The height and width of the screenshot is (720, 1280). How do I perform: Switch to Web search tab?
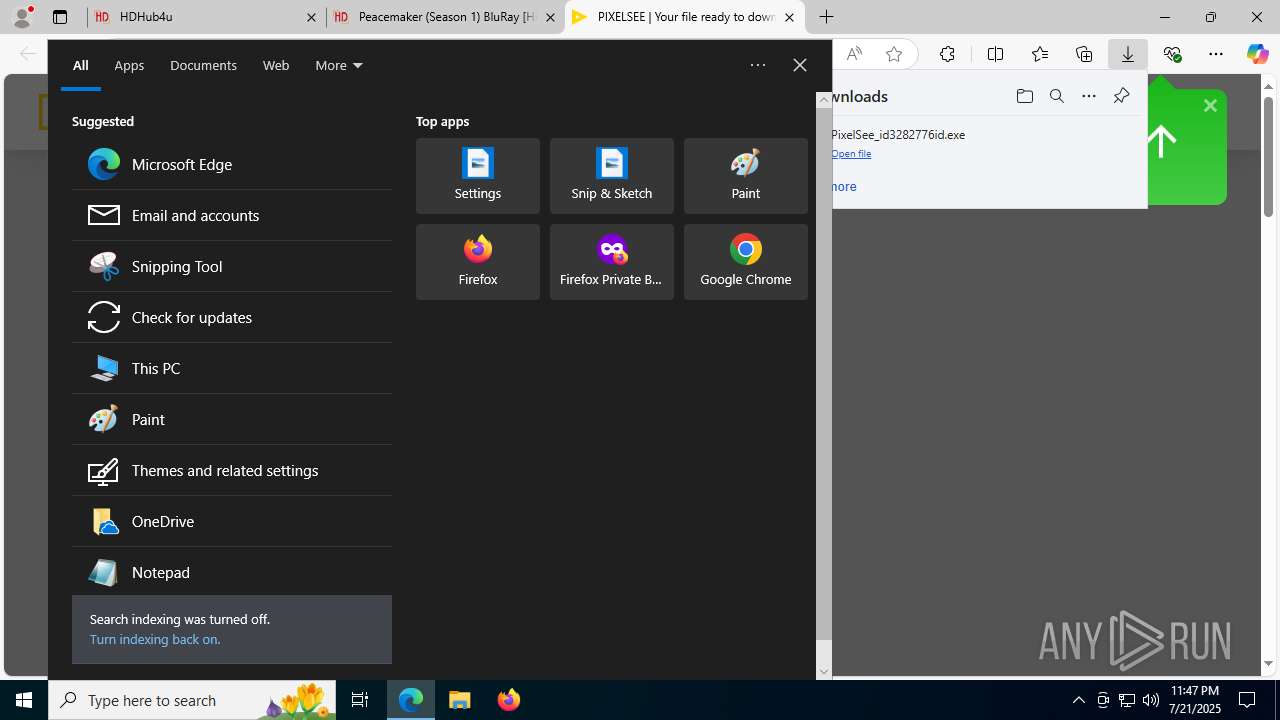point(276,65)
